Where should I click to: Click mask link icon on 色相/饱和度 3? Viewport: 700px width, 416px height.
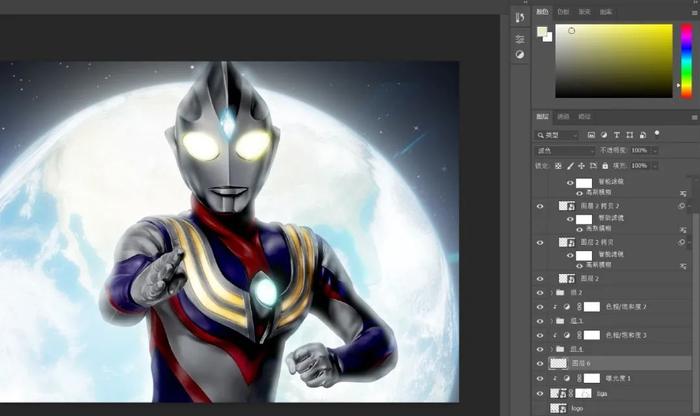[579, 335]
